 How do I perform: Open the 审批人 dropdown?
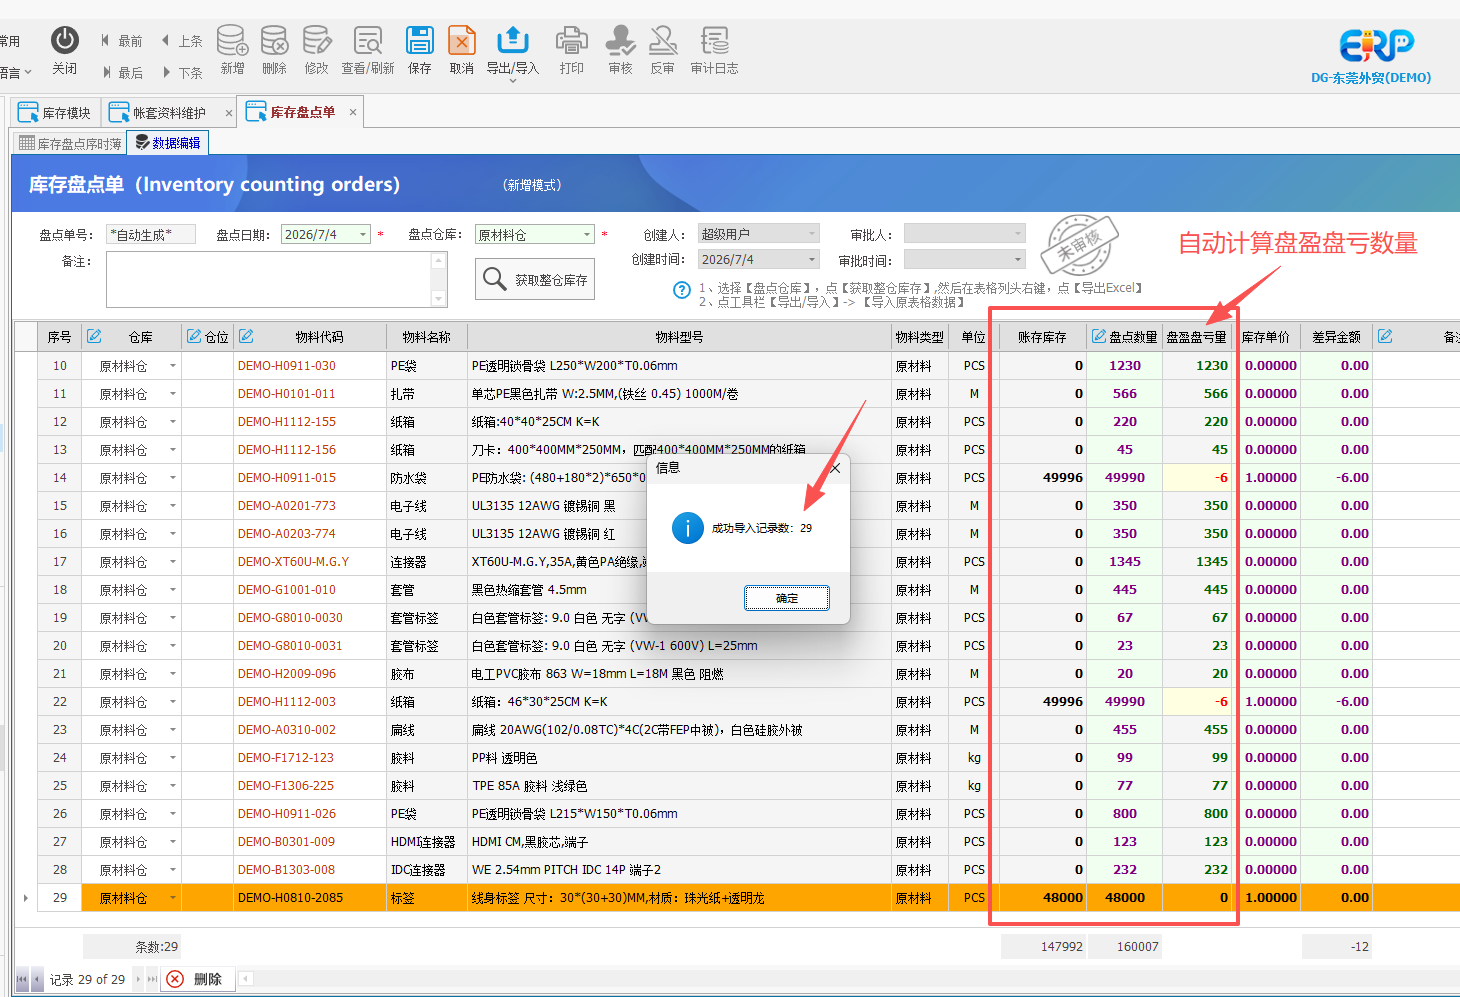[1018, 233]
